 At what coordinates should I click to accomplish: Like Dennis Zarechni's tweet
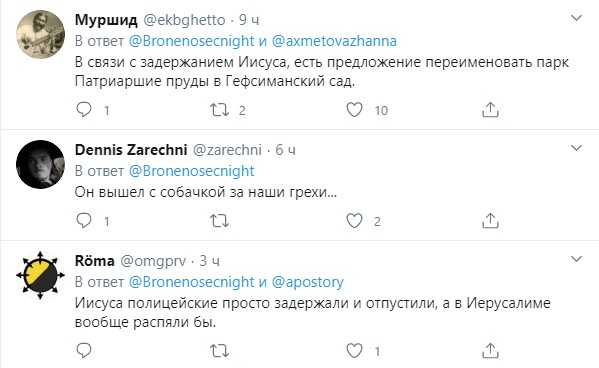point(354,221)
